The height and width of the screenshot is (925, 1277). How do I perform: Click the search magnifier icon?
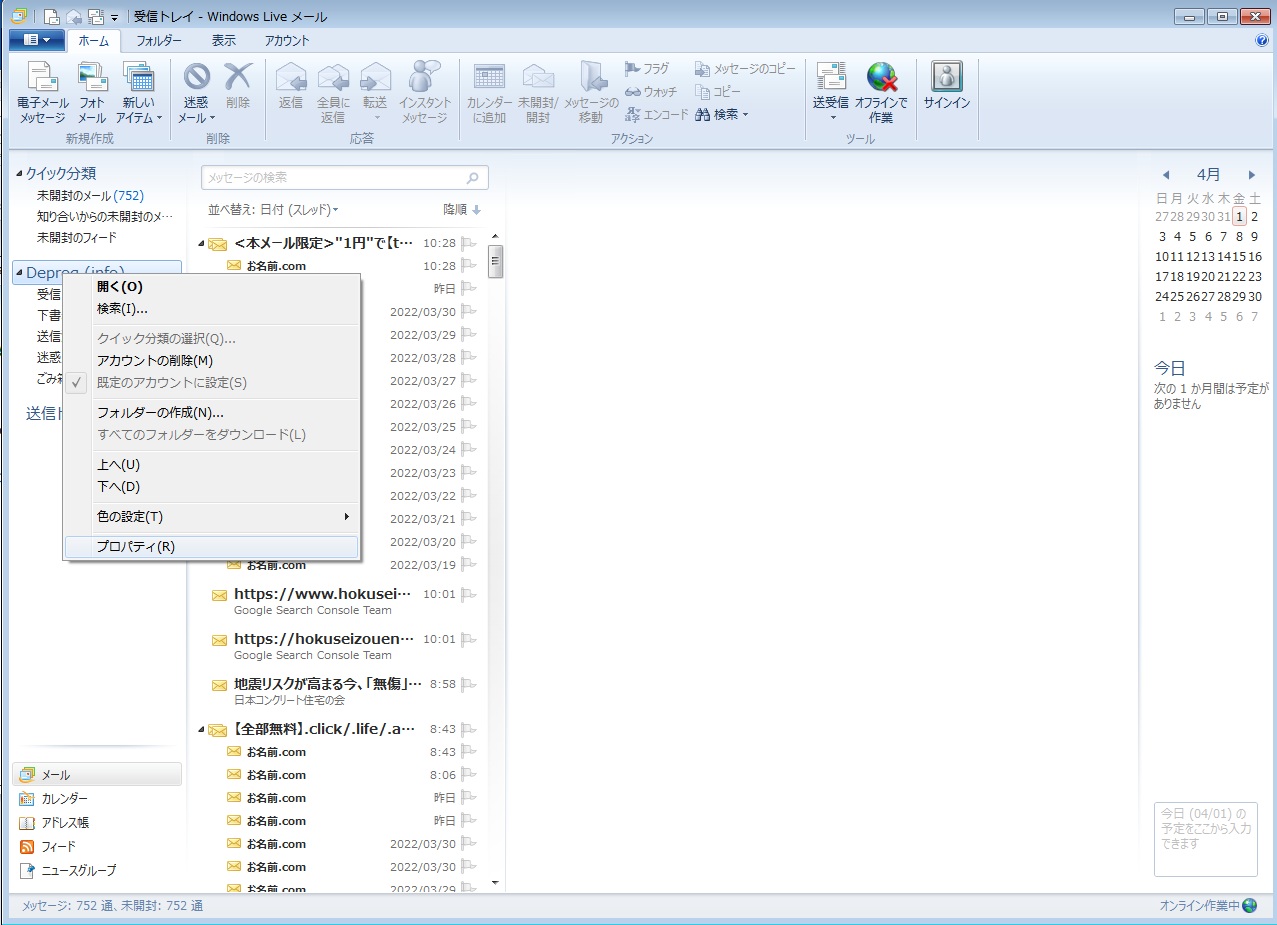coord(473,178)
